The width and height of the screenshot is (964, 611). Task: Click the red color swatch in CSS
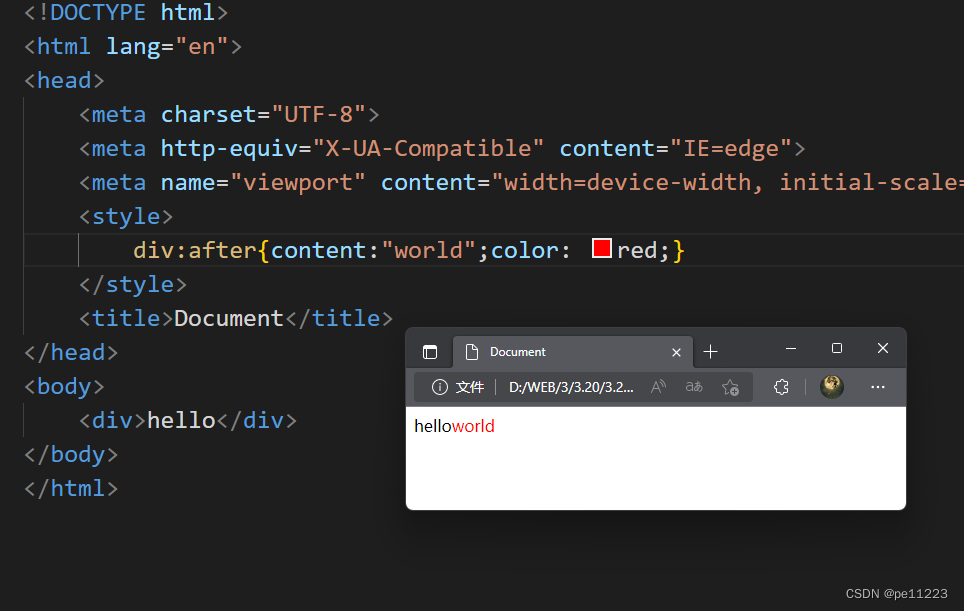coord(601,248)
